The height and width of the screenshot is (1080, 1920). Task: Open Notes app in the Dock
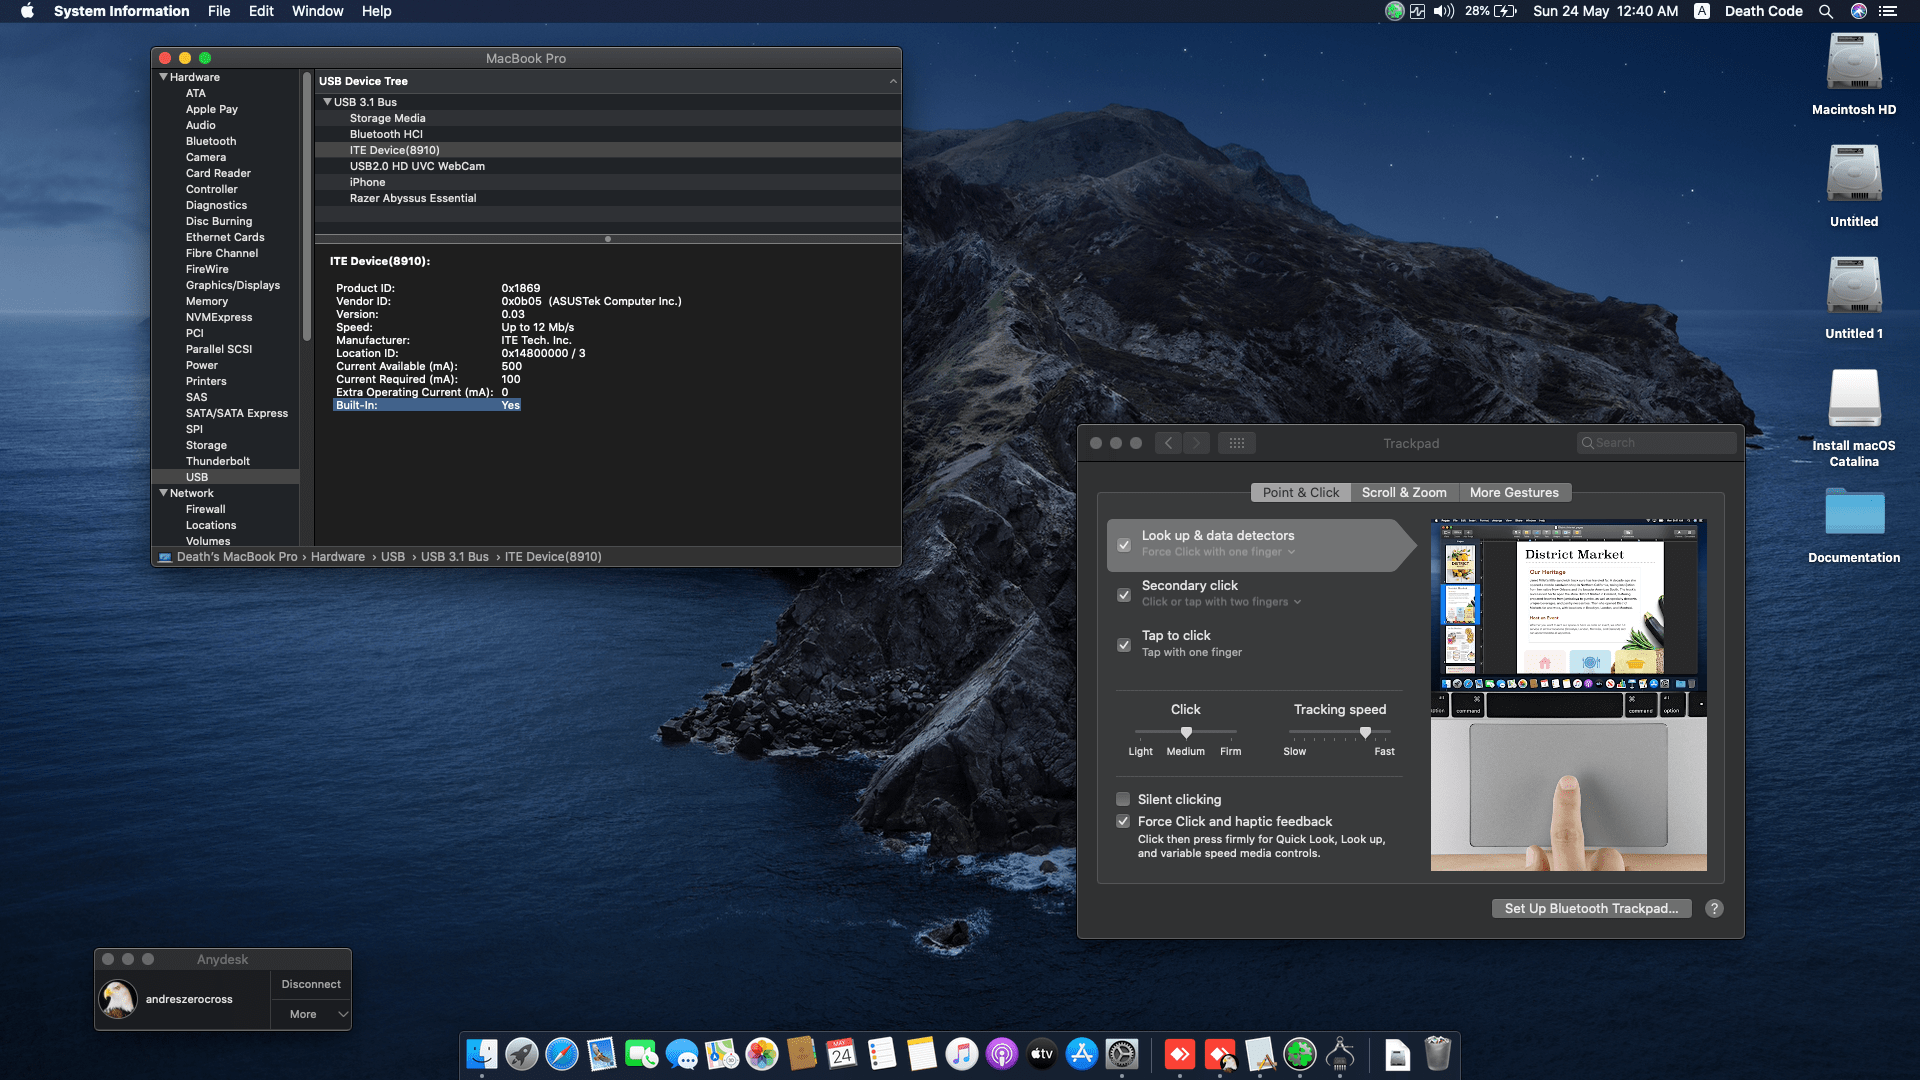[922, 1054]
